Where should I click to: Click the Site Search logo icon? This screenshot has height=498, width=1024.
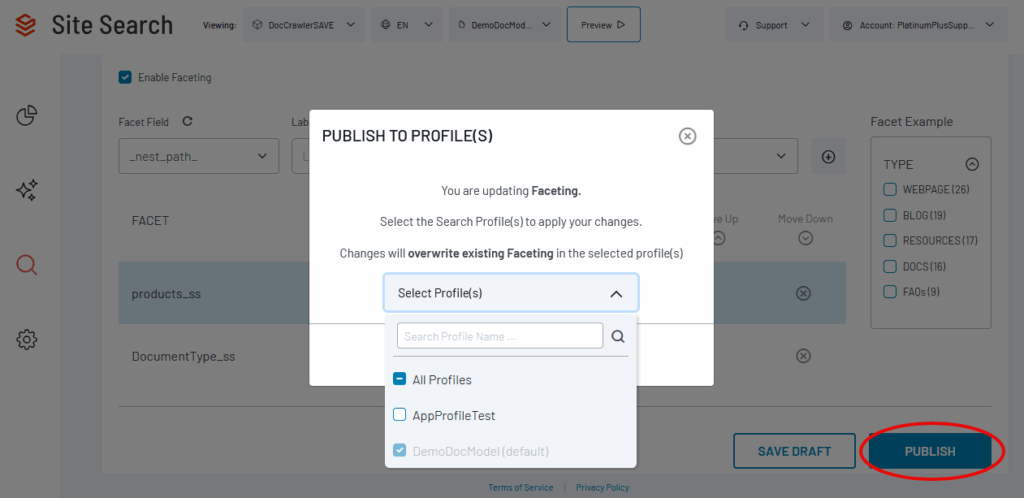click(26, 24)
